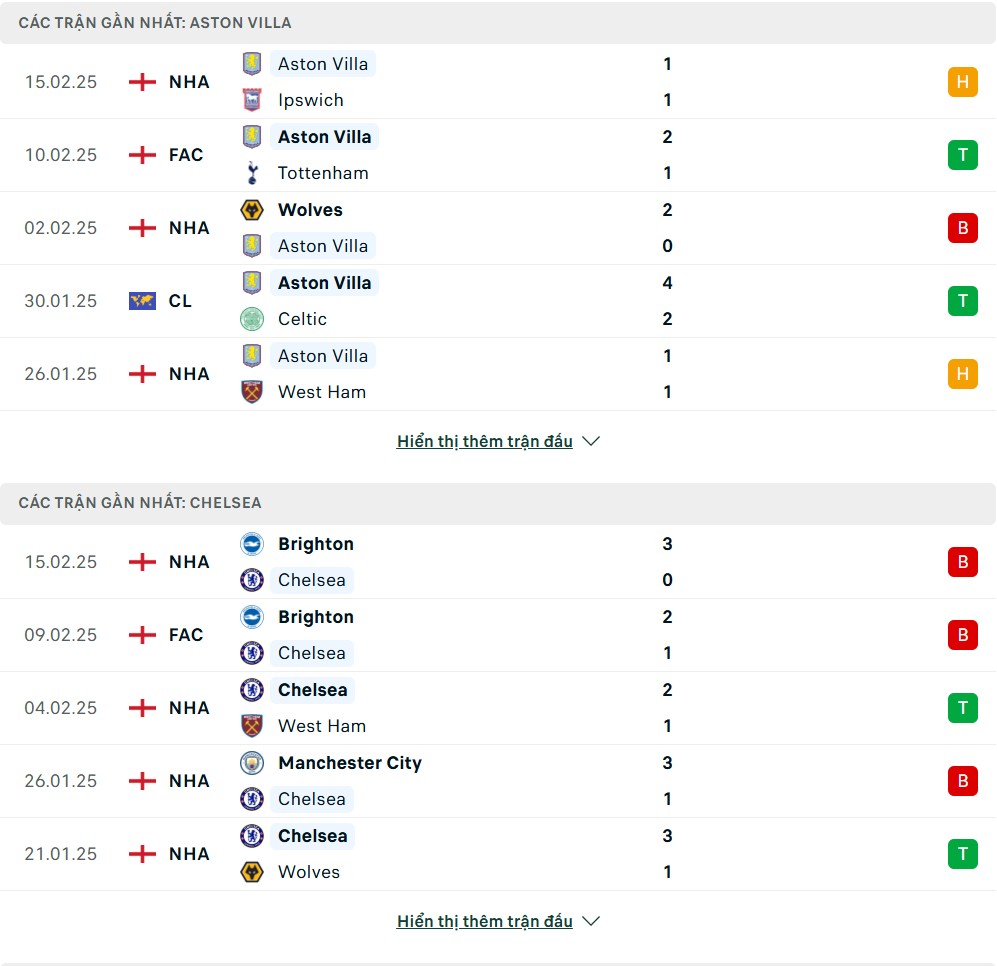Select the Chelsea recent matches header

point(140,502)
